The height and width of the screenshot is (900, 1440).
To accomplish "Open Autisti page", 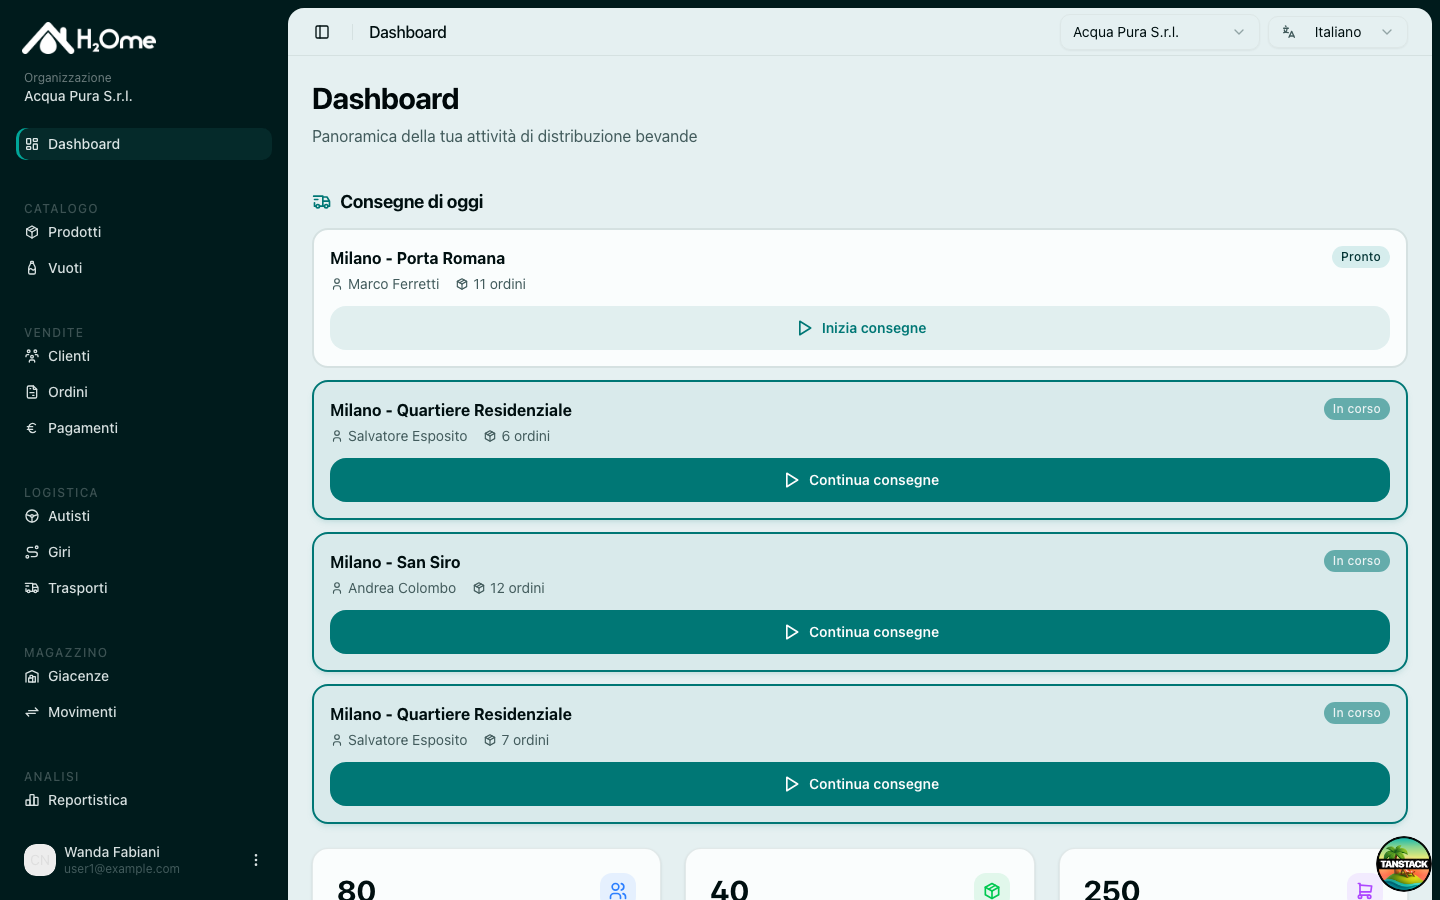I will click(144, 516).
